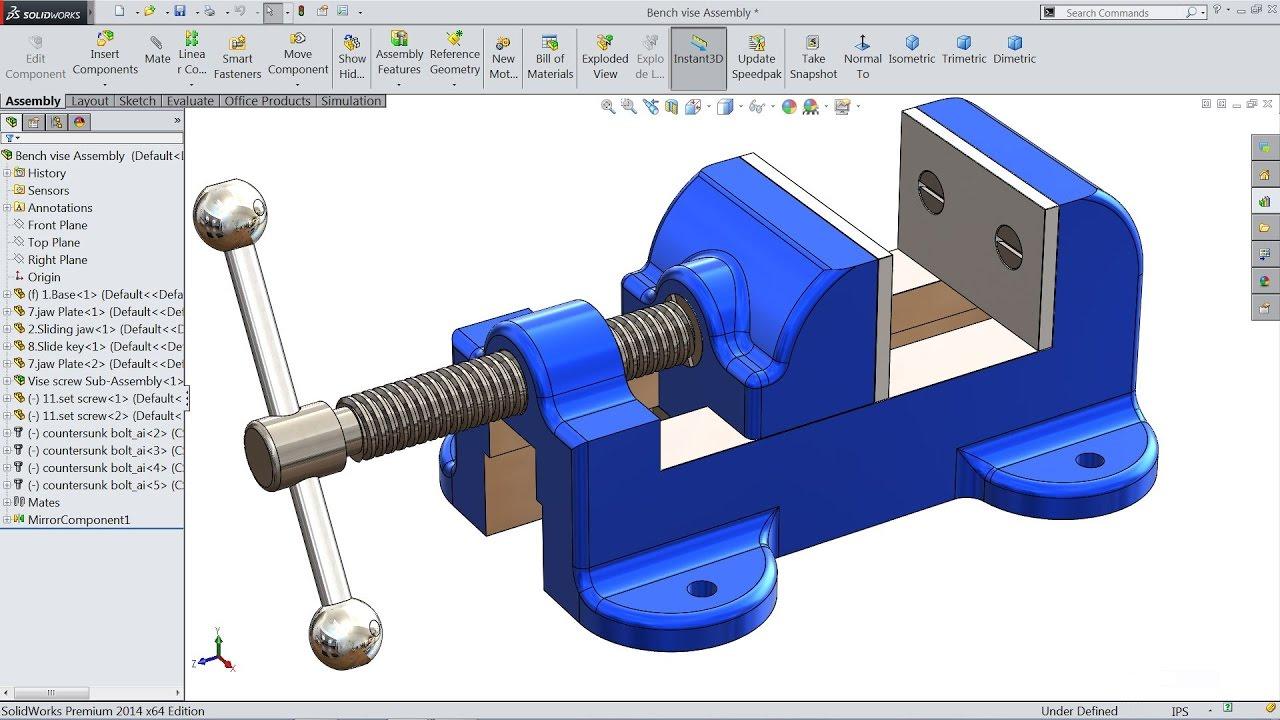Open Apply Scene icon
Viewport: 1280px width, 720px height.
pos(811,106)
